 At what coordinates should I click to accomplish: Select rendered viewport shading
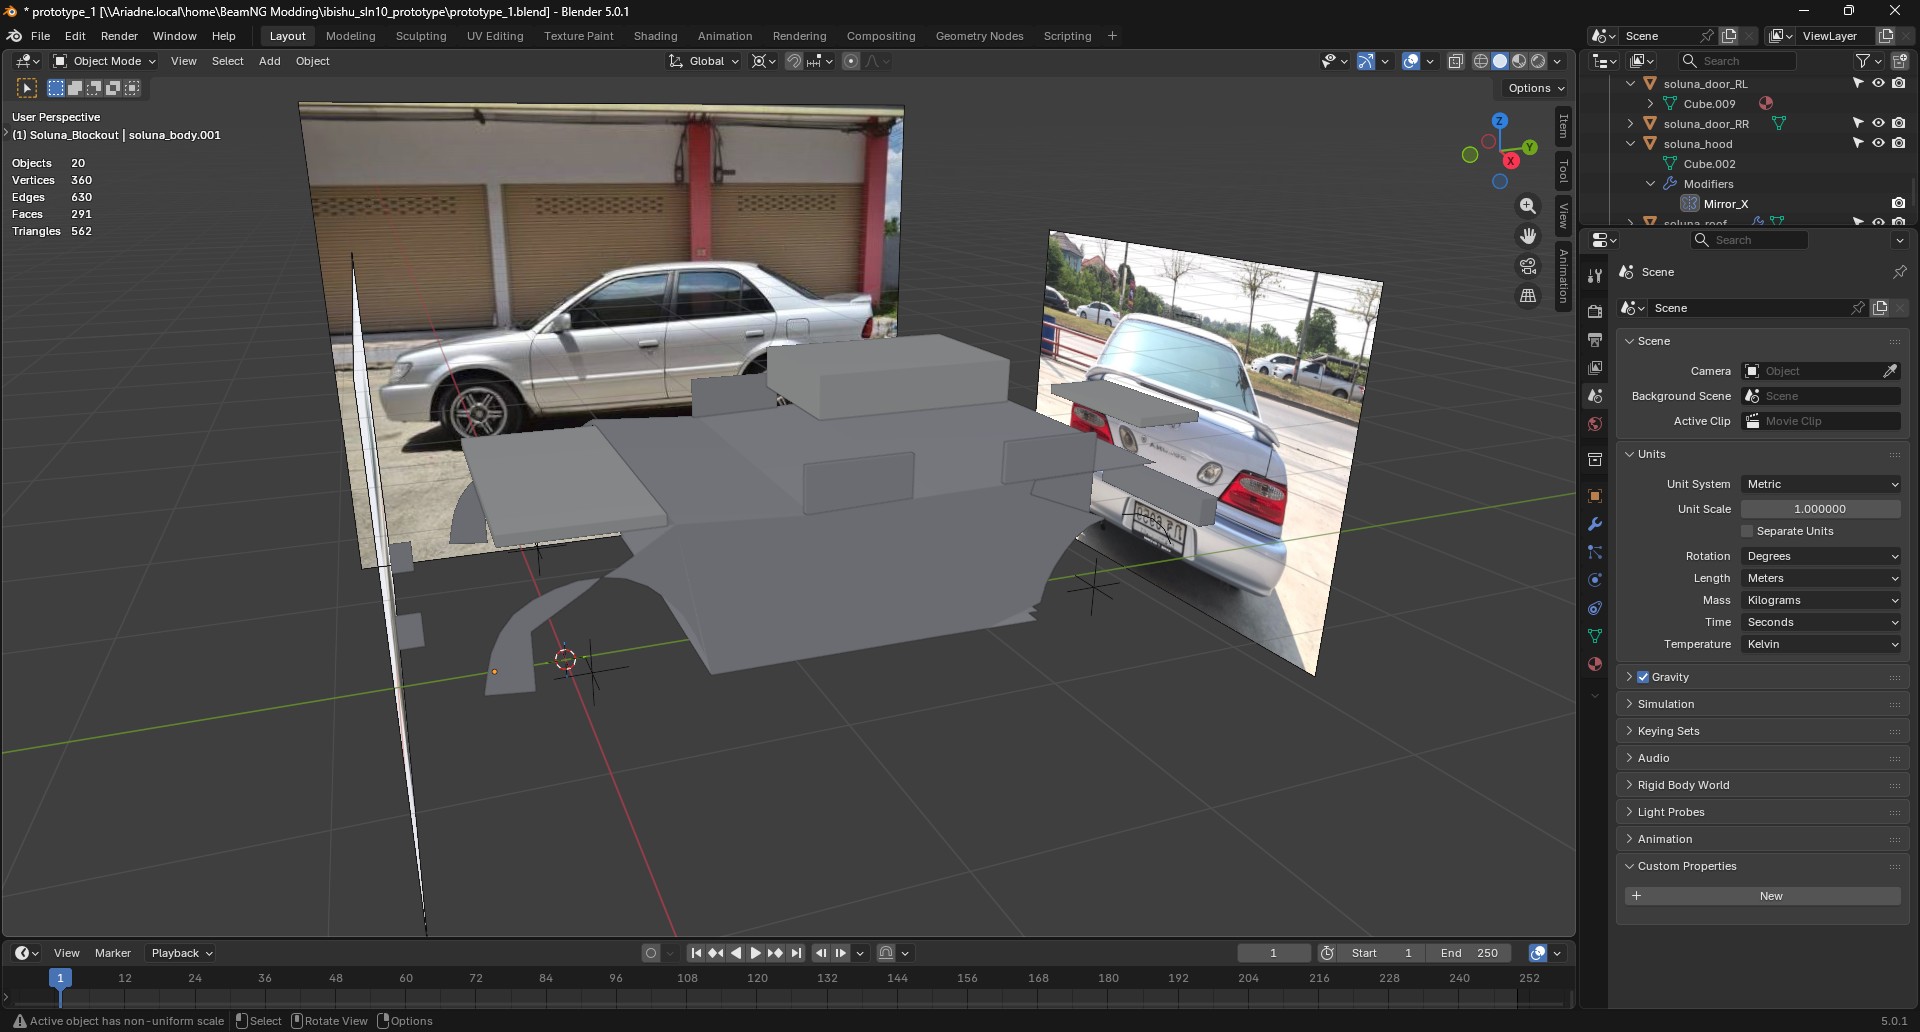pos(1538,61)
